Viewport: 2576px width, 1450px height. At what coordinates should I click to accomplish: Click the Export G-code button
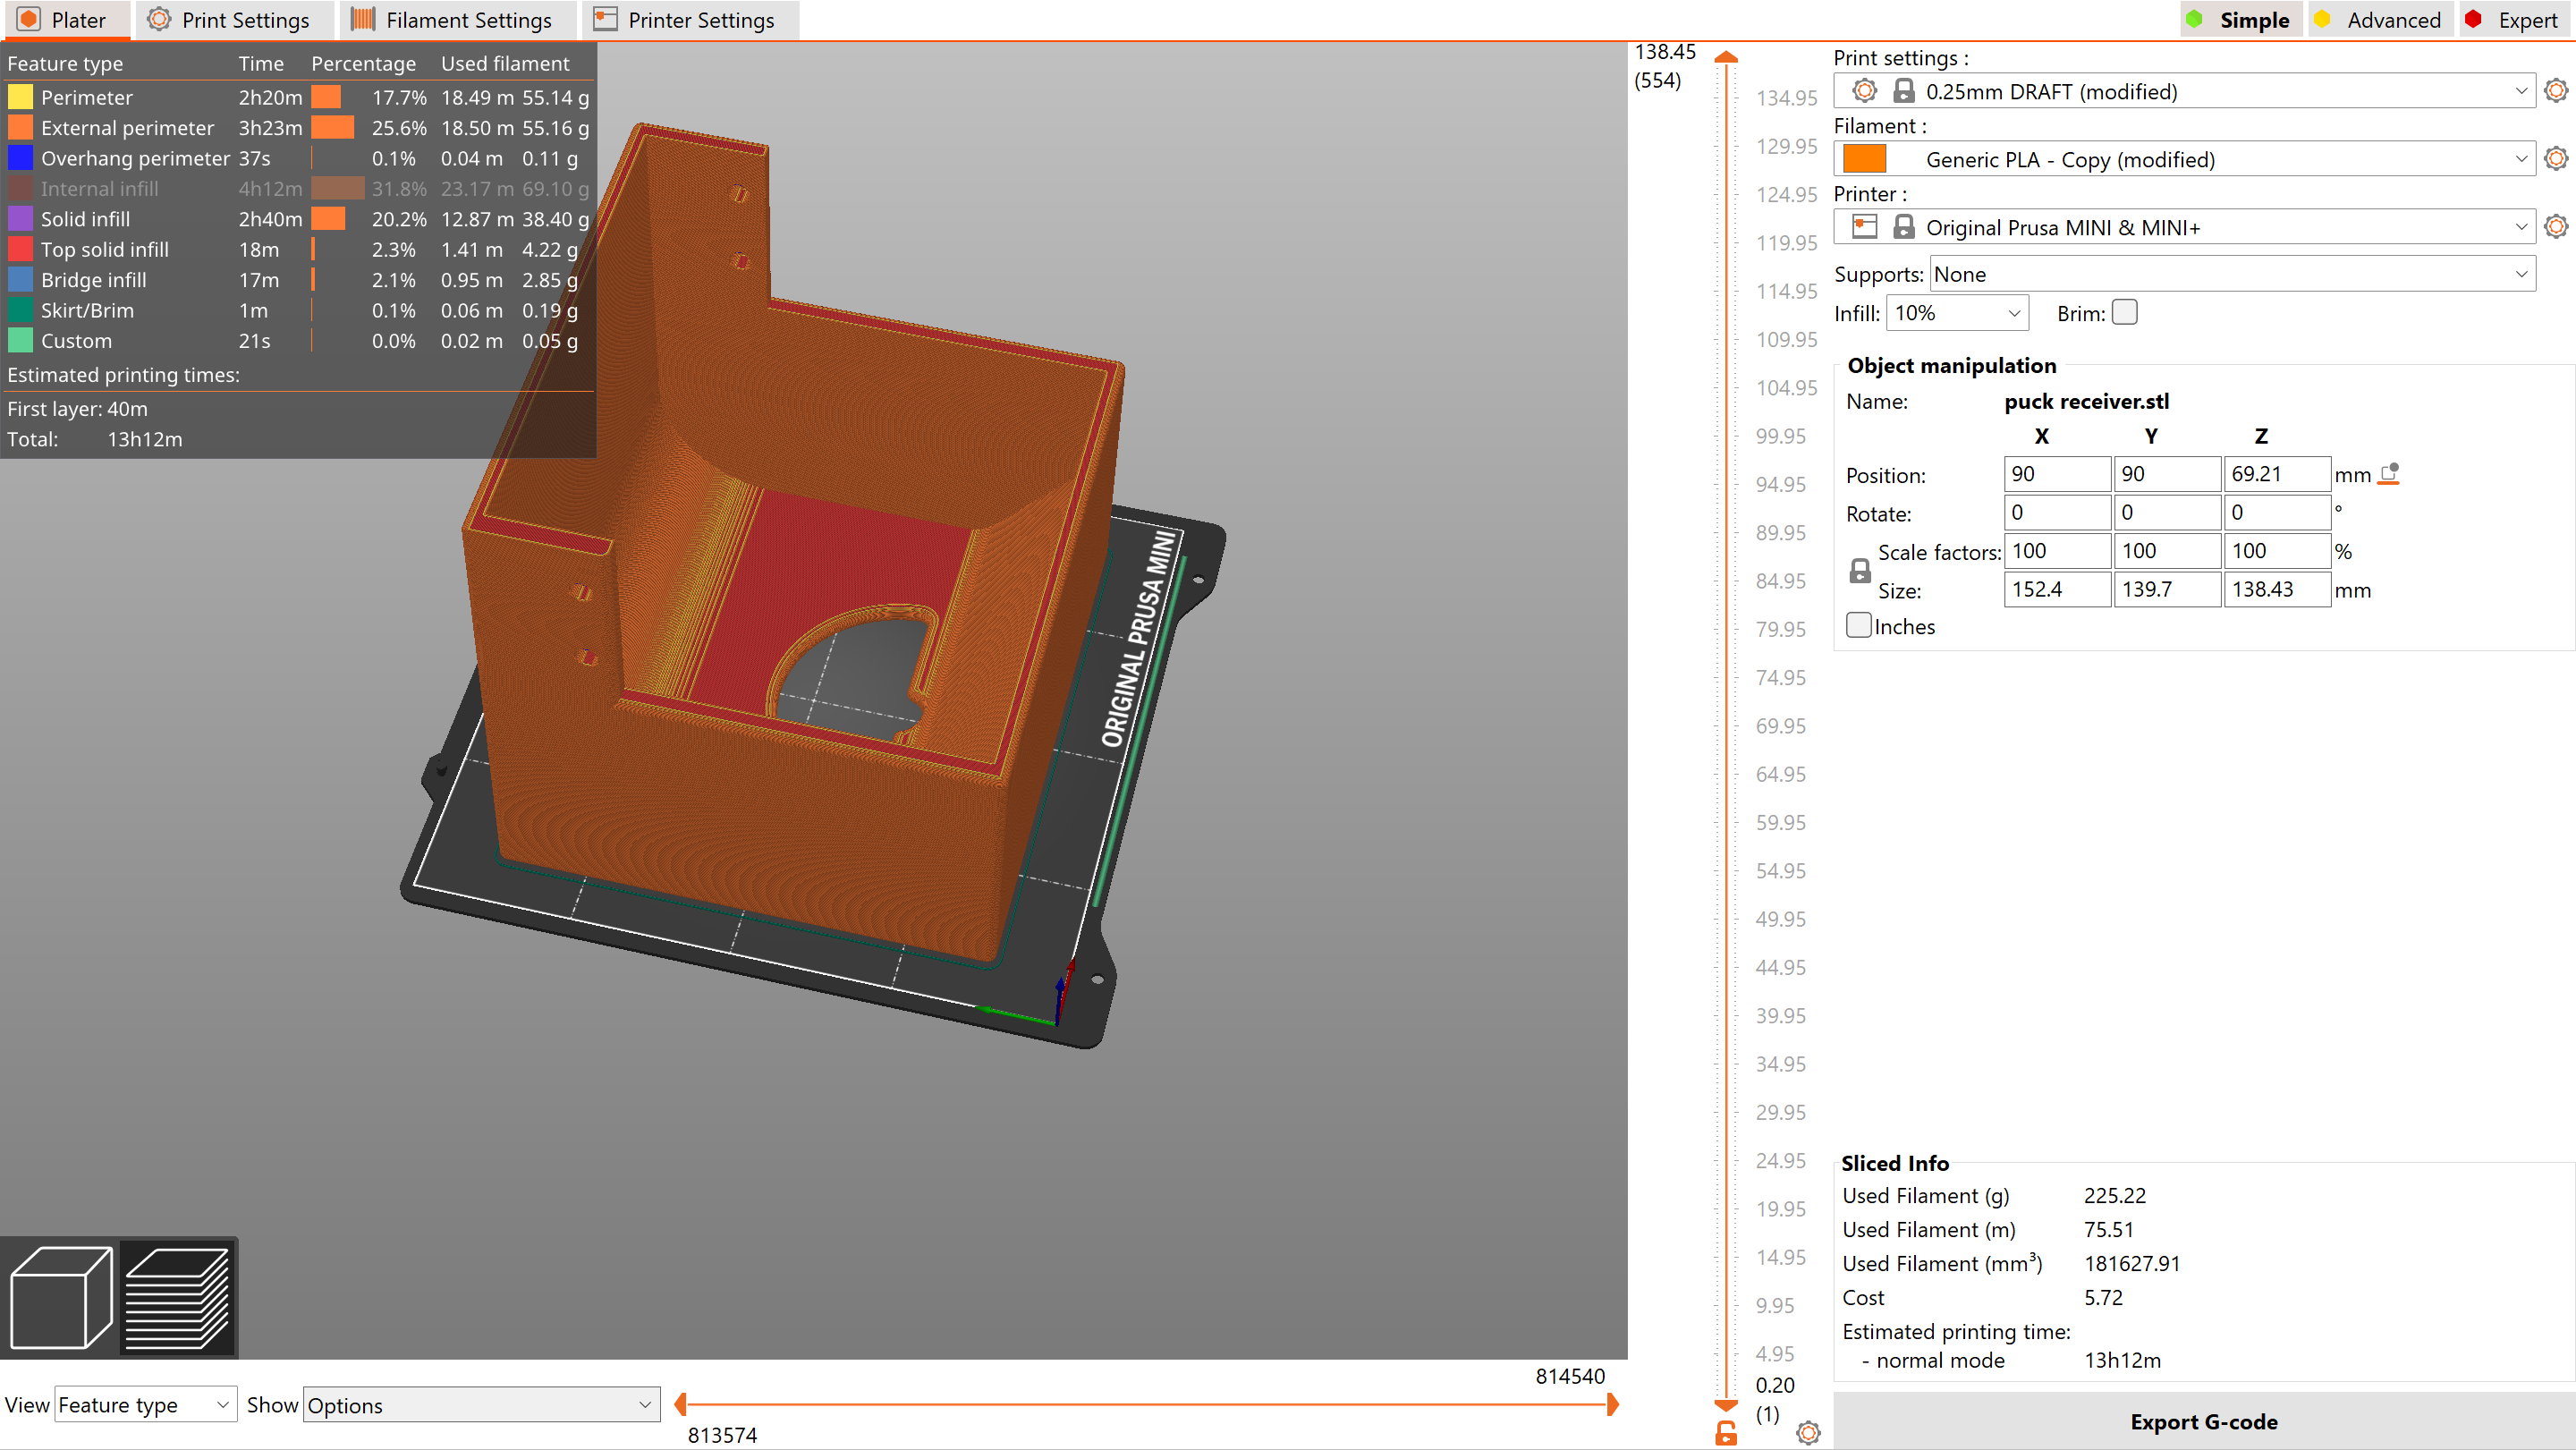[2203, 1421]
